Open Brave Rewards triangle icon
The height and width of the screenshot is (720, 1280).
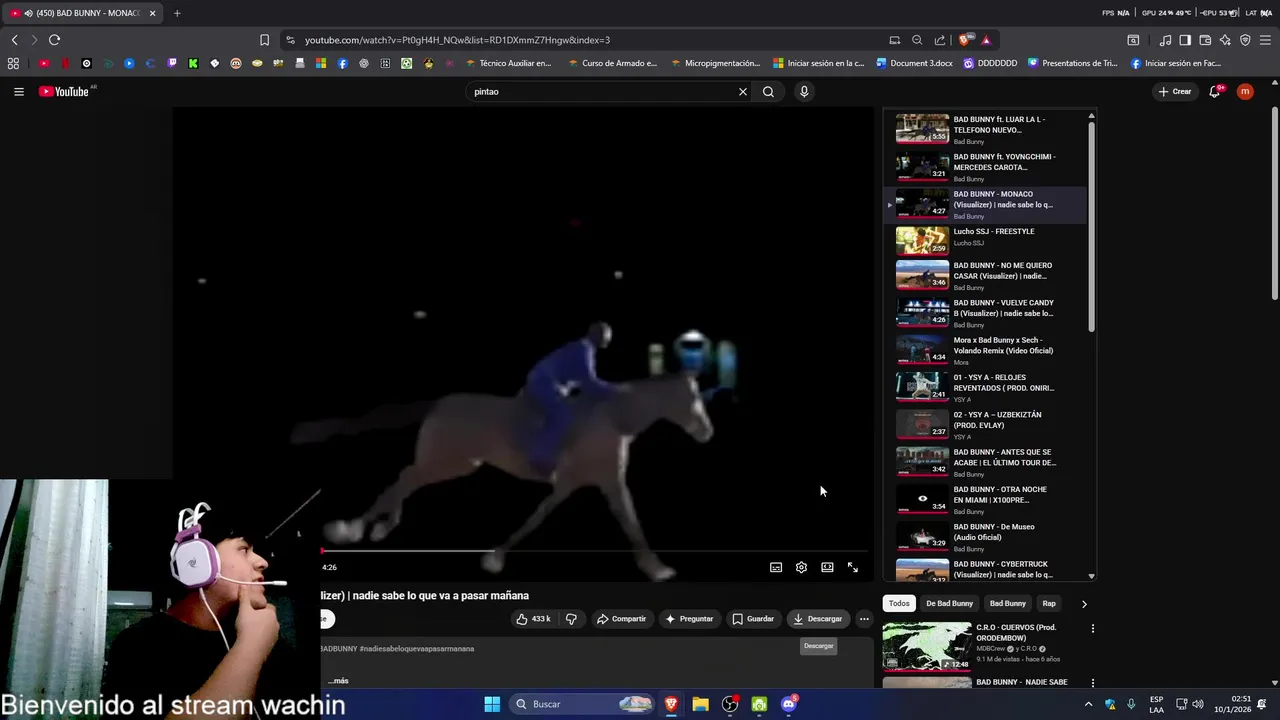click(986, 40)
